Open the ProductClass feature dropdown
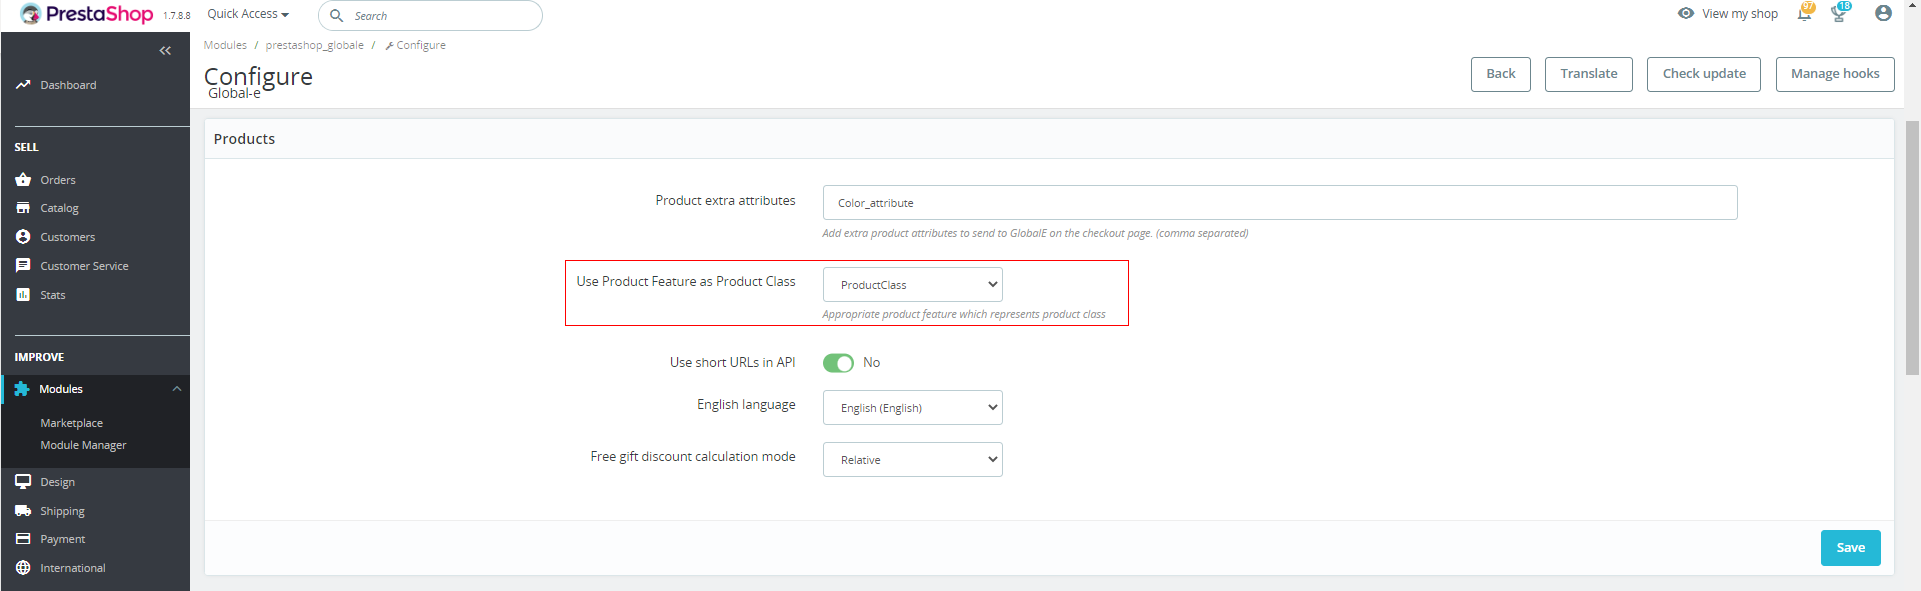The width and height of the screenshot is (1921, 591). point(912,285)
